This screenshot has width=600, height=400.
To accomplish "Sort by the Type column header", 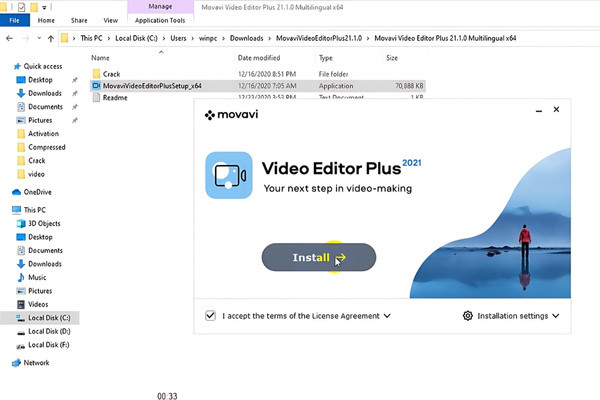I will click(326, 58).
